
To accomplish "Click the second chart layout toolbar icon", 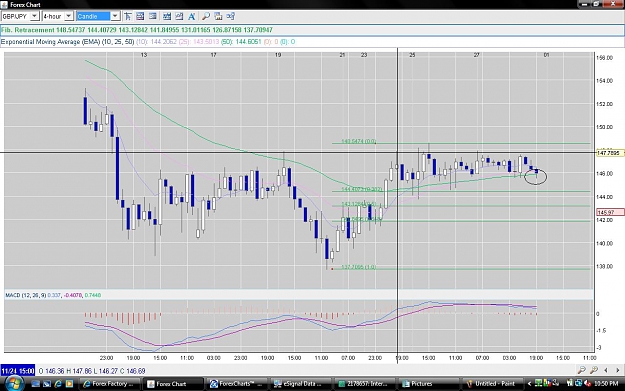I will coord(140,16).
